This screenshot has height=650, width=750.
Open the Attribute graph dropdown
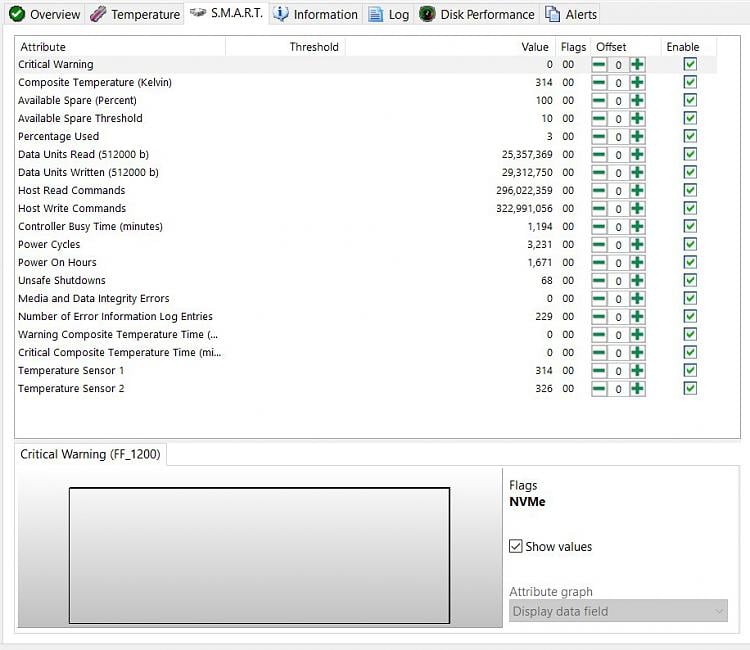(x=618, y=611)
